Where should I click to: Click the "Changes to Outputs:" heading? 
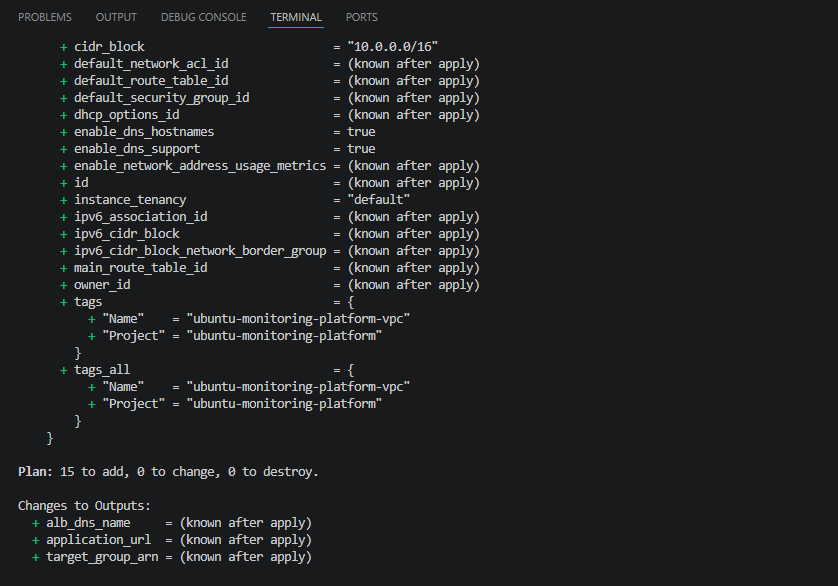(x=84, y=506)
